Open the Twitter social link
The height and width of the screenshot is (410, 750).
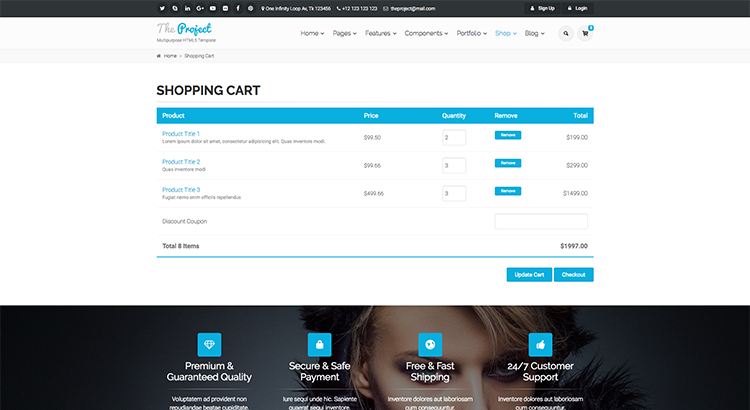click(x=162, y=8)
